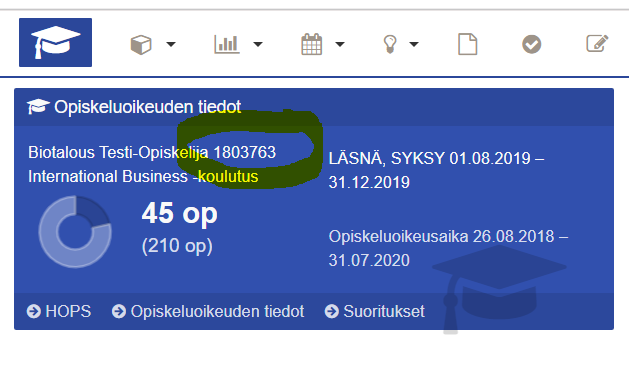
Task: Click the Opiskeluoikeuden tiedot panel header
Action: pos(314,107)
